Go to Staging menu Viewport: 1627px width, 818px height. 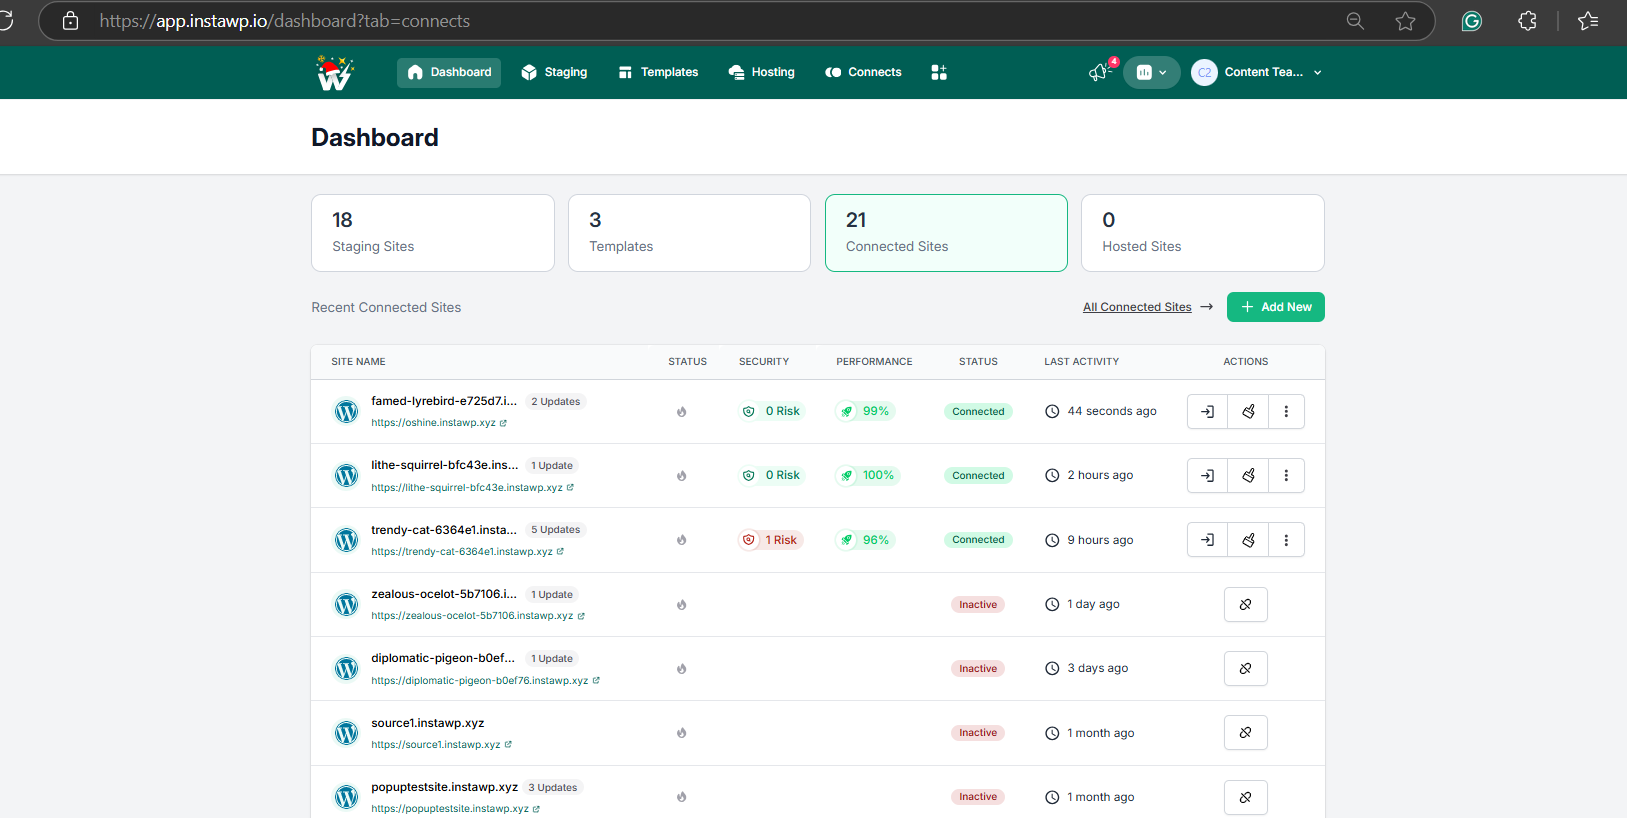[x=554, y=72]
